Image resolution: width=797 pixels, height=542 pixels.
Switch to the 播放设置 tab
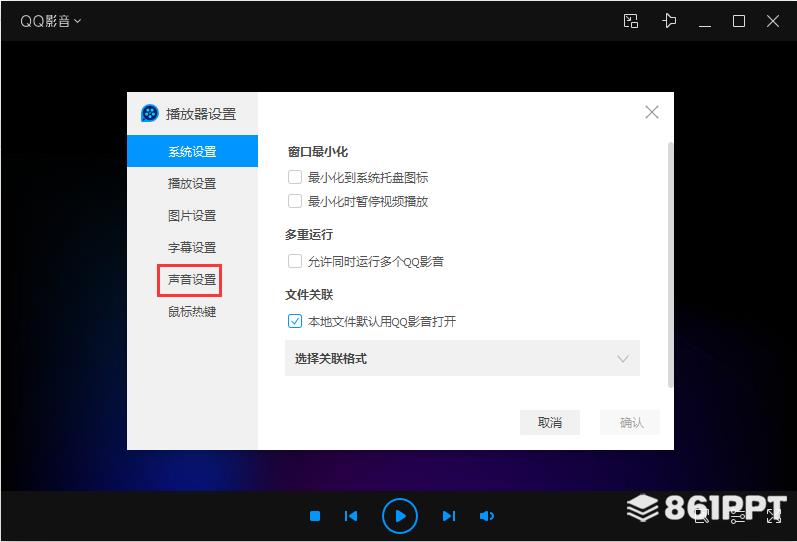pos(192,183)
